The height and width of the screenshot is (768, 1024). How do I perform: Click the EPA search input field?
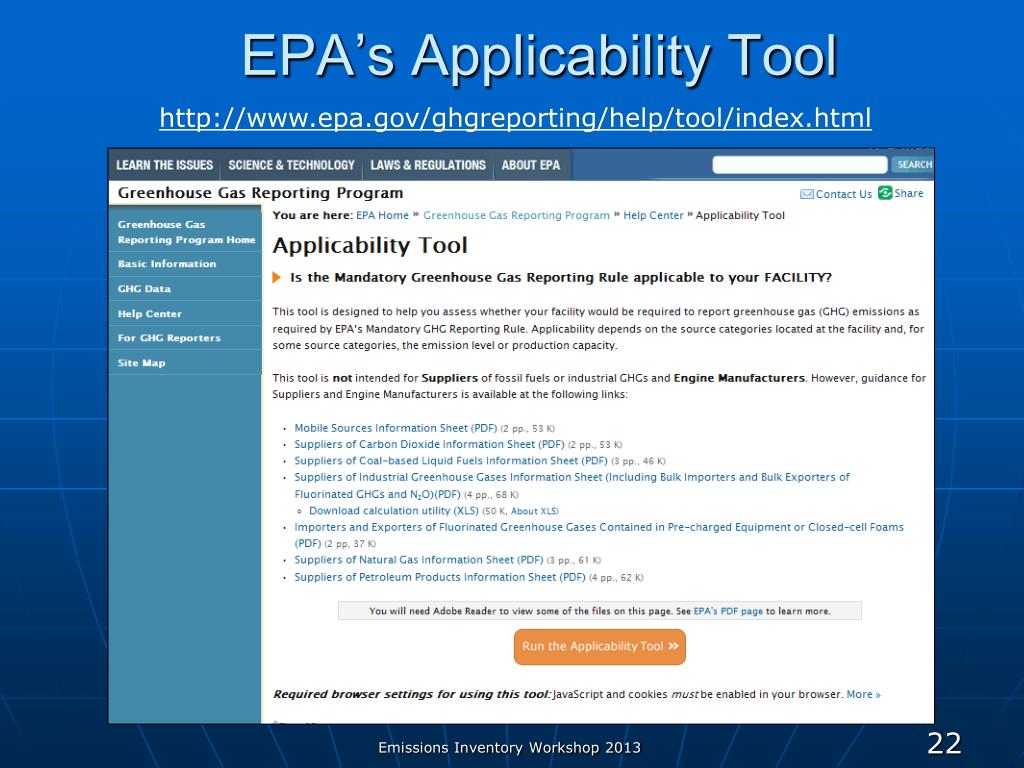[x=799, y=165]
